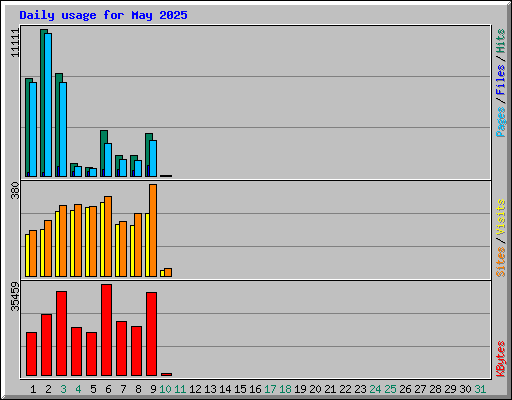
Task: Click the day 1 cyan files bar
Action: [x=33, y=130]
